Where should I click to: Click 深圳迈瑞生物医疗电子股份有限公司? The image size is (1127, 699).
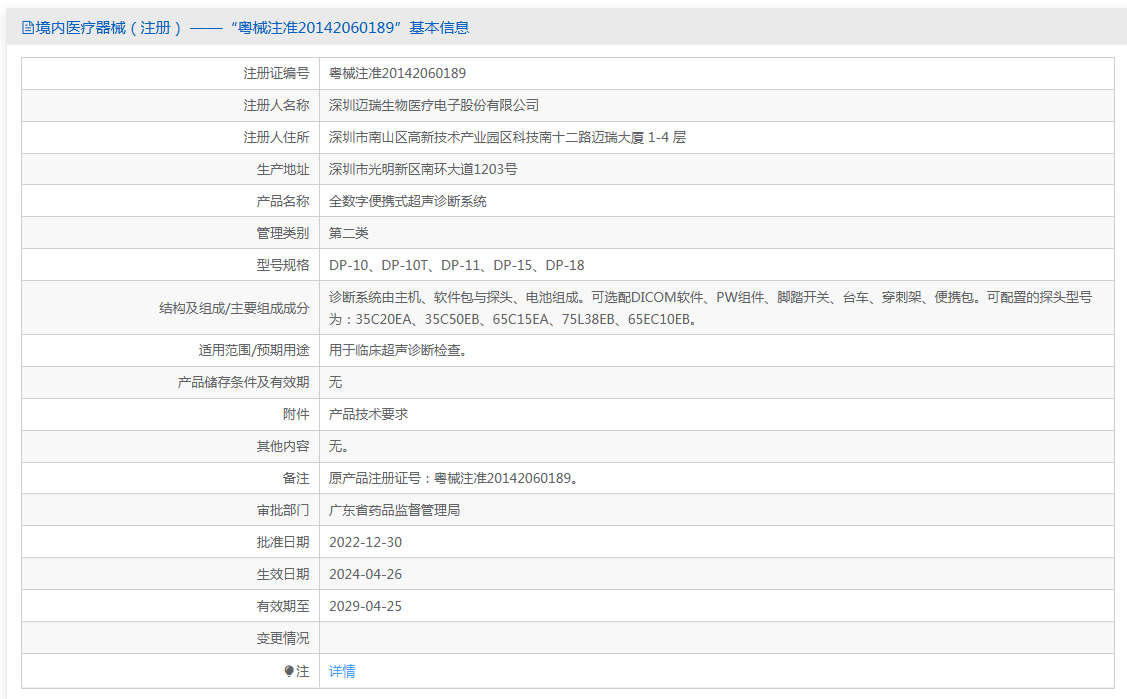(434, 106)
